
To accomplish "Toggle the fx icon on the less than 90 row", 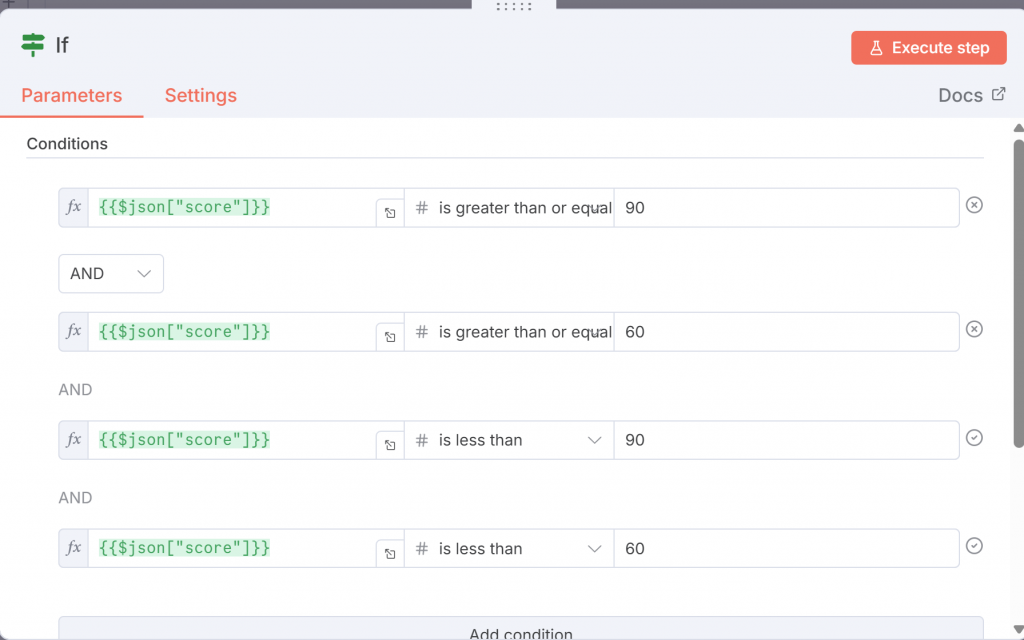I will 74,440.
